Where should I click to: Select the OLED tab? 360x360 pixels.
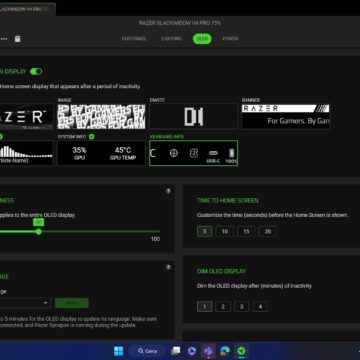click(202, 39)
